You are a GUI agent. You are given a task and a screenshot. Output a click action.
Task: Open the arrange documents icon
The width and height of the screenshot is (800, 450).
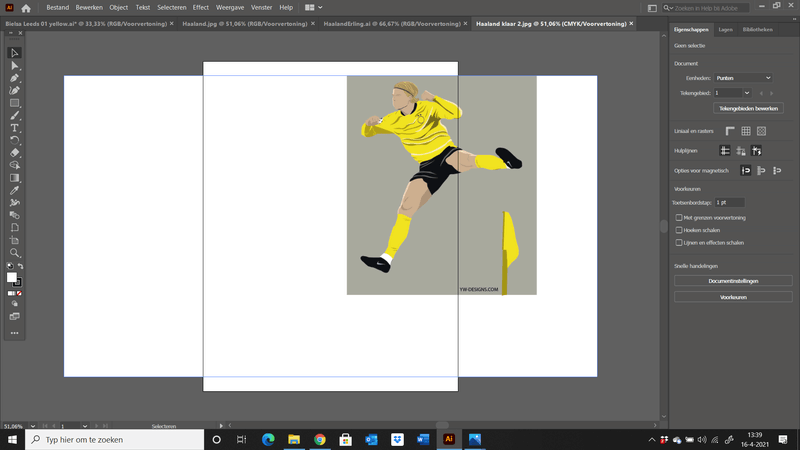(310, 8)
